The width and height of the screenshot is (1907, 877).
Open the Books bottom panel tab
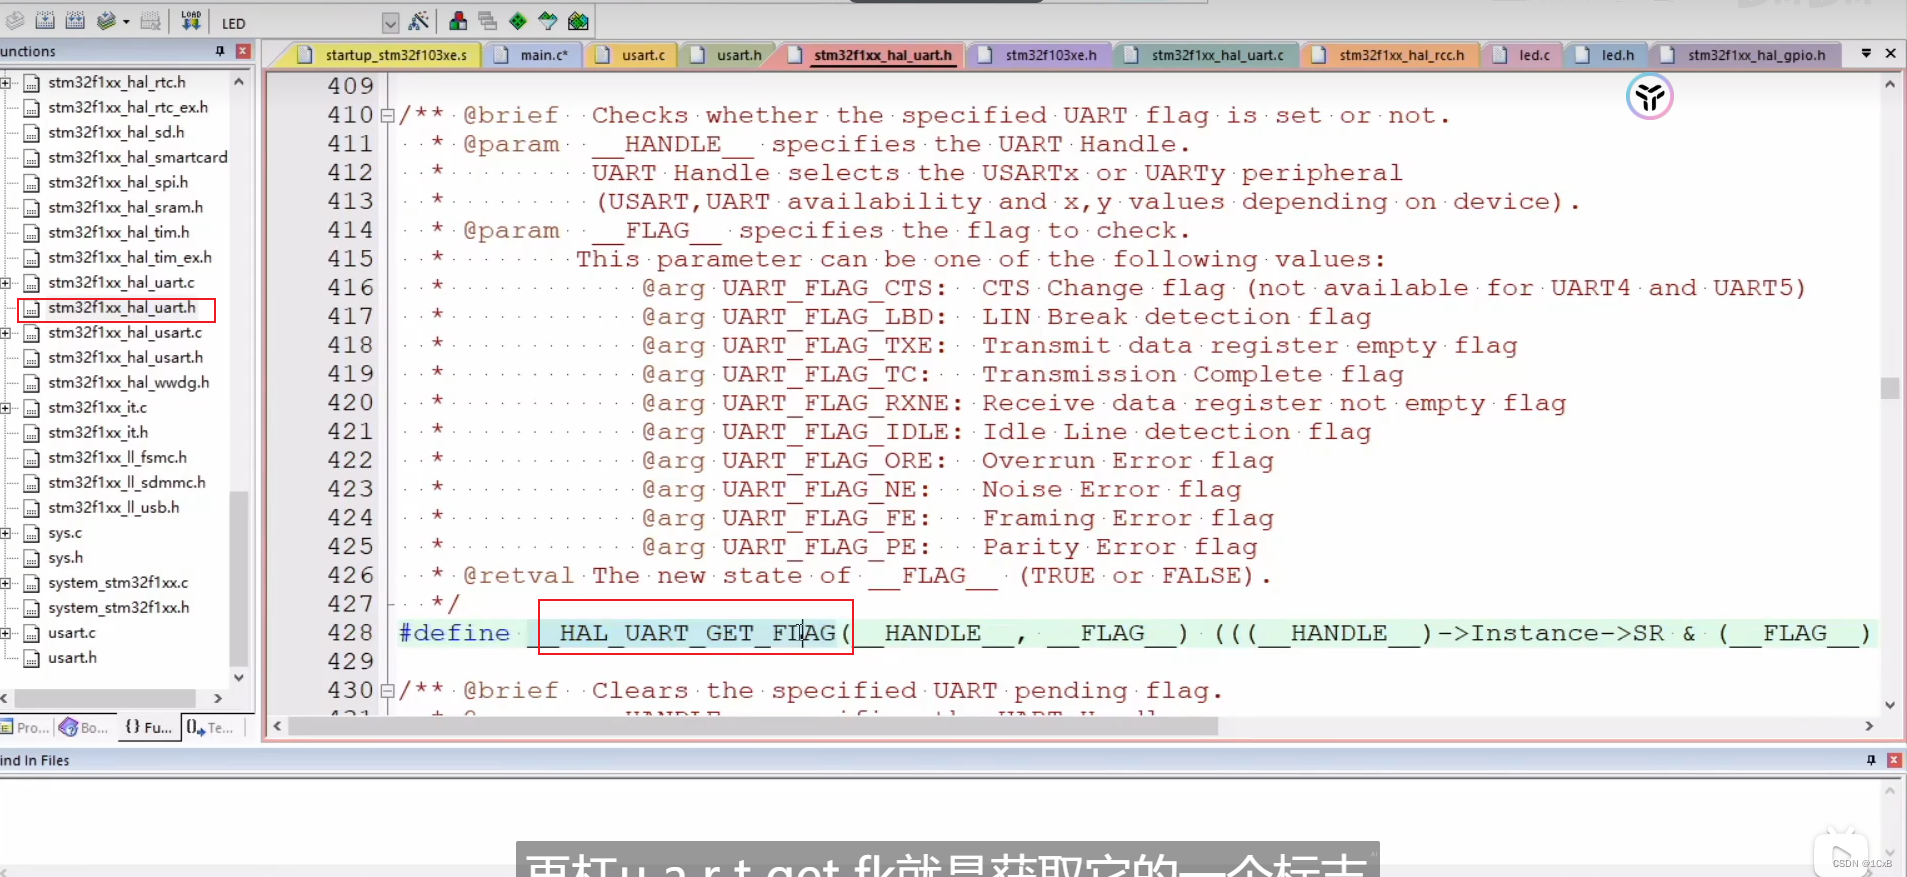(x=84, y=727)
